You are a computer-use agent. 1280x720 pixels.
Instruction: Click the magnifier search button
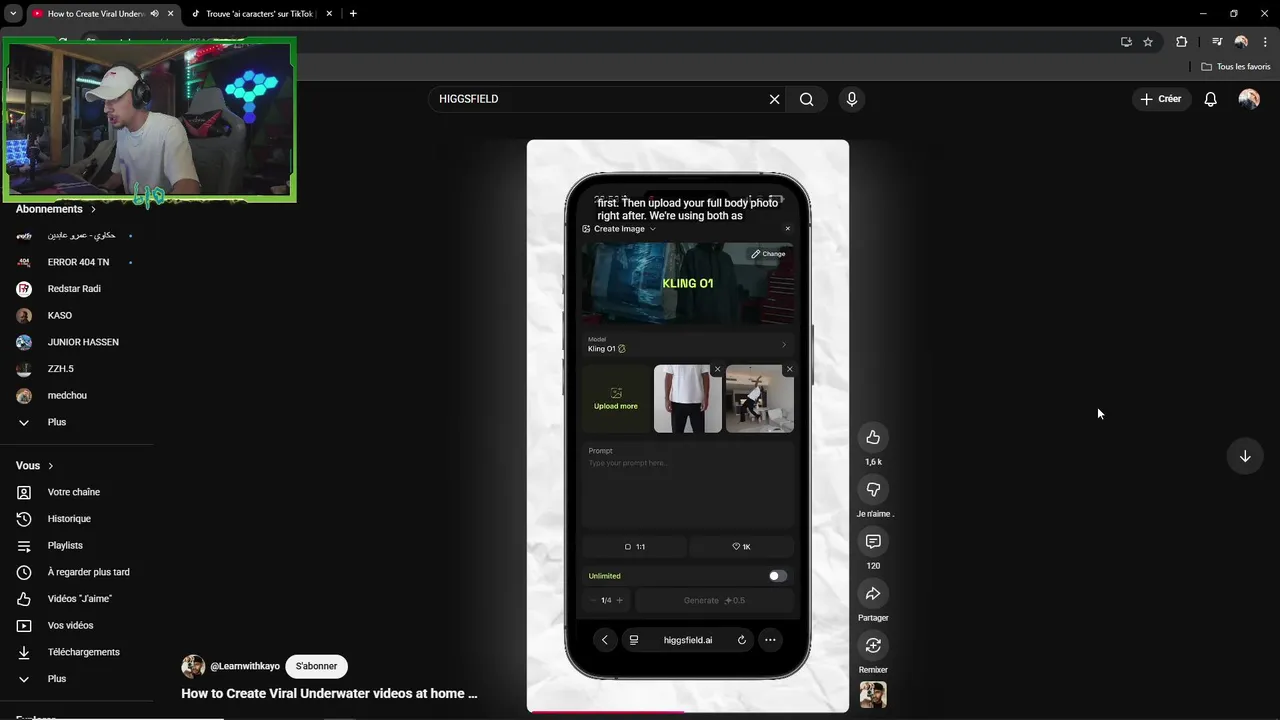pos(806,99)
